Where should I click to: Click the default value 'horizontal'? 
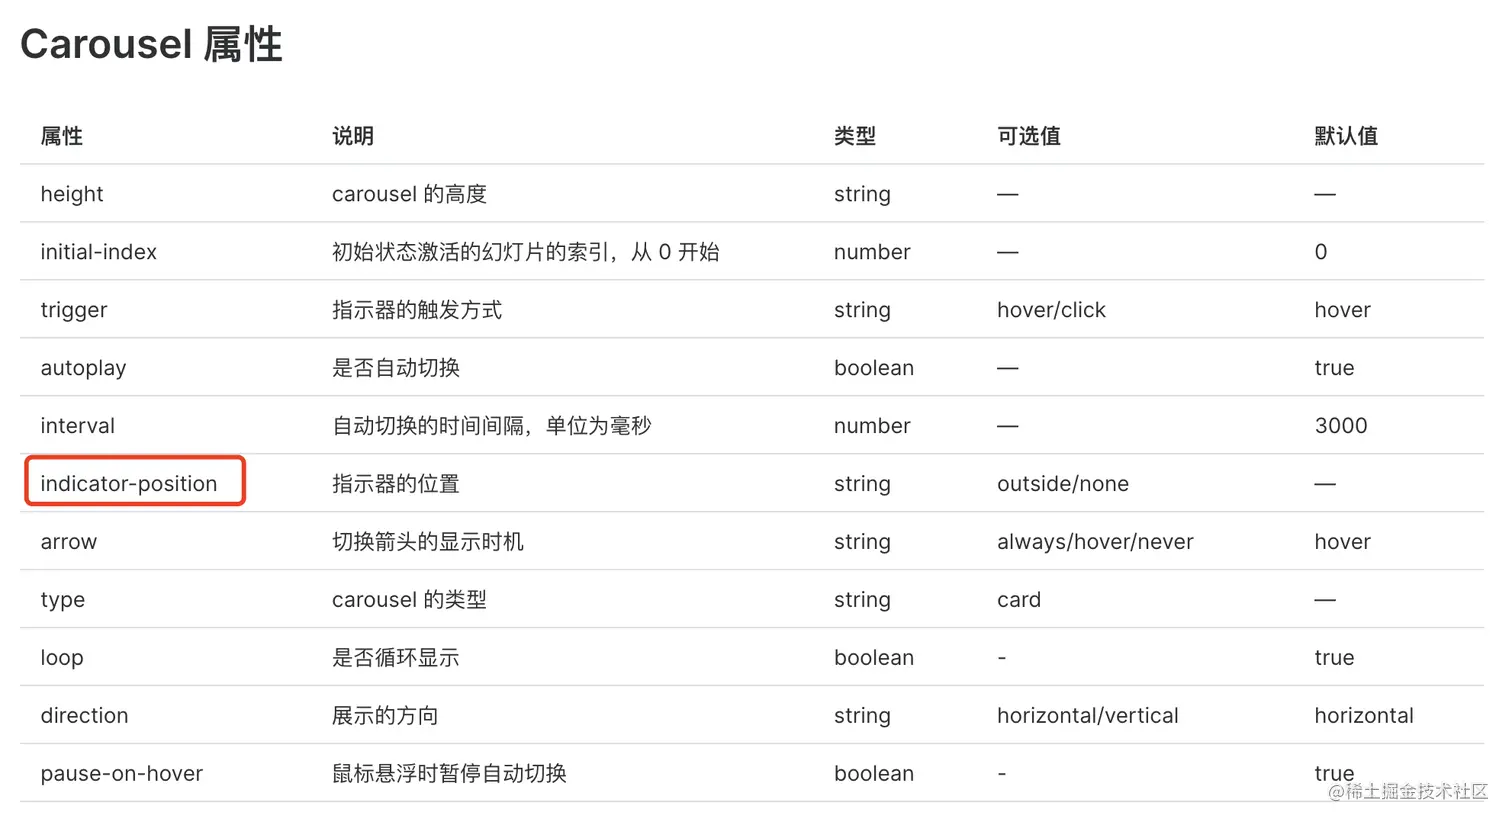point(1364,716)
